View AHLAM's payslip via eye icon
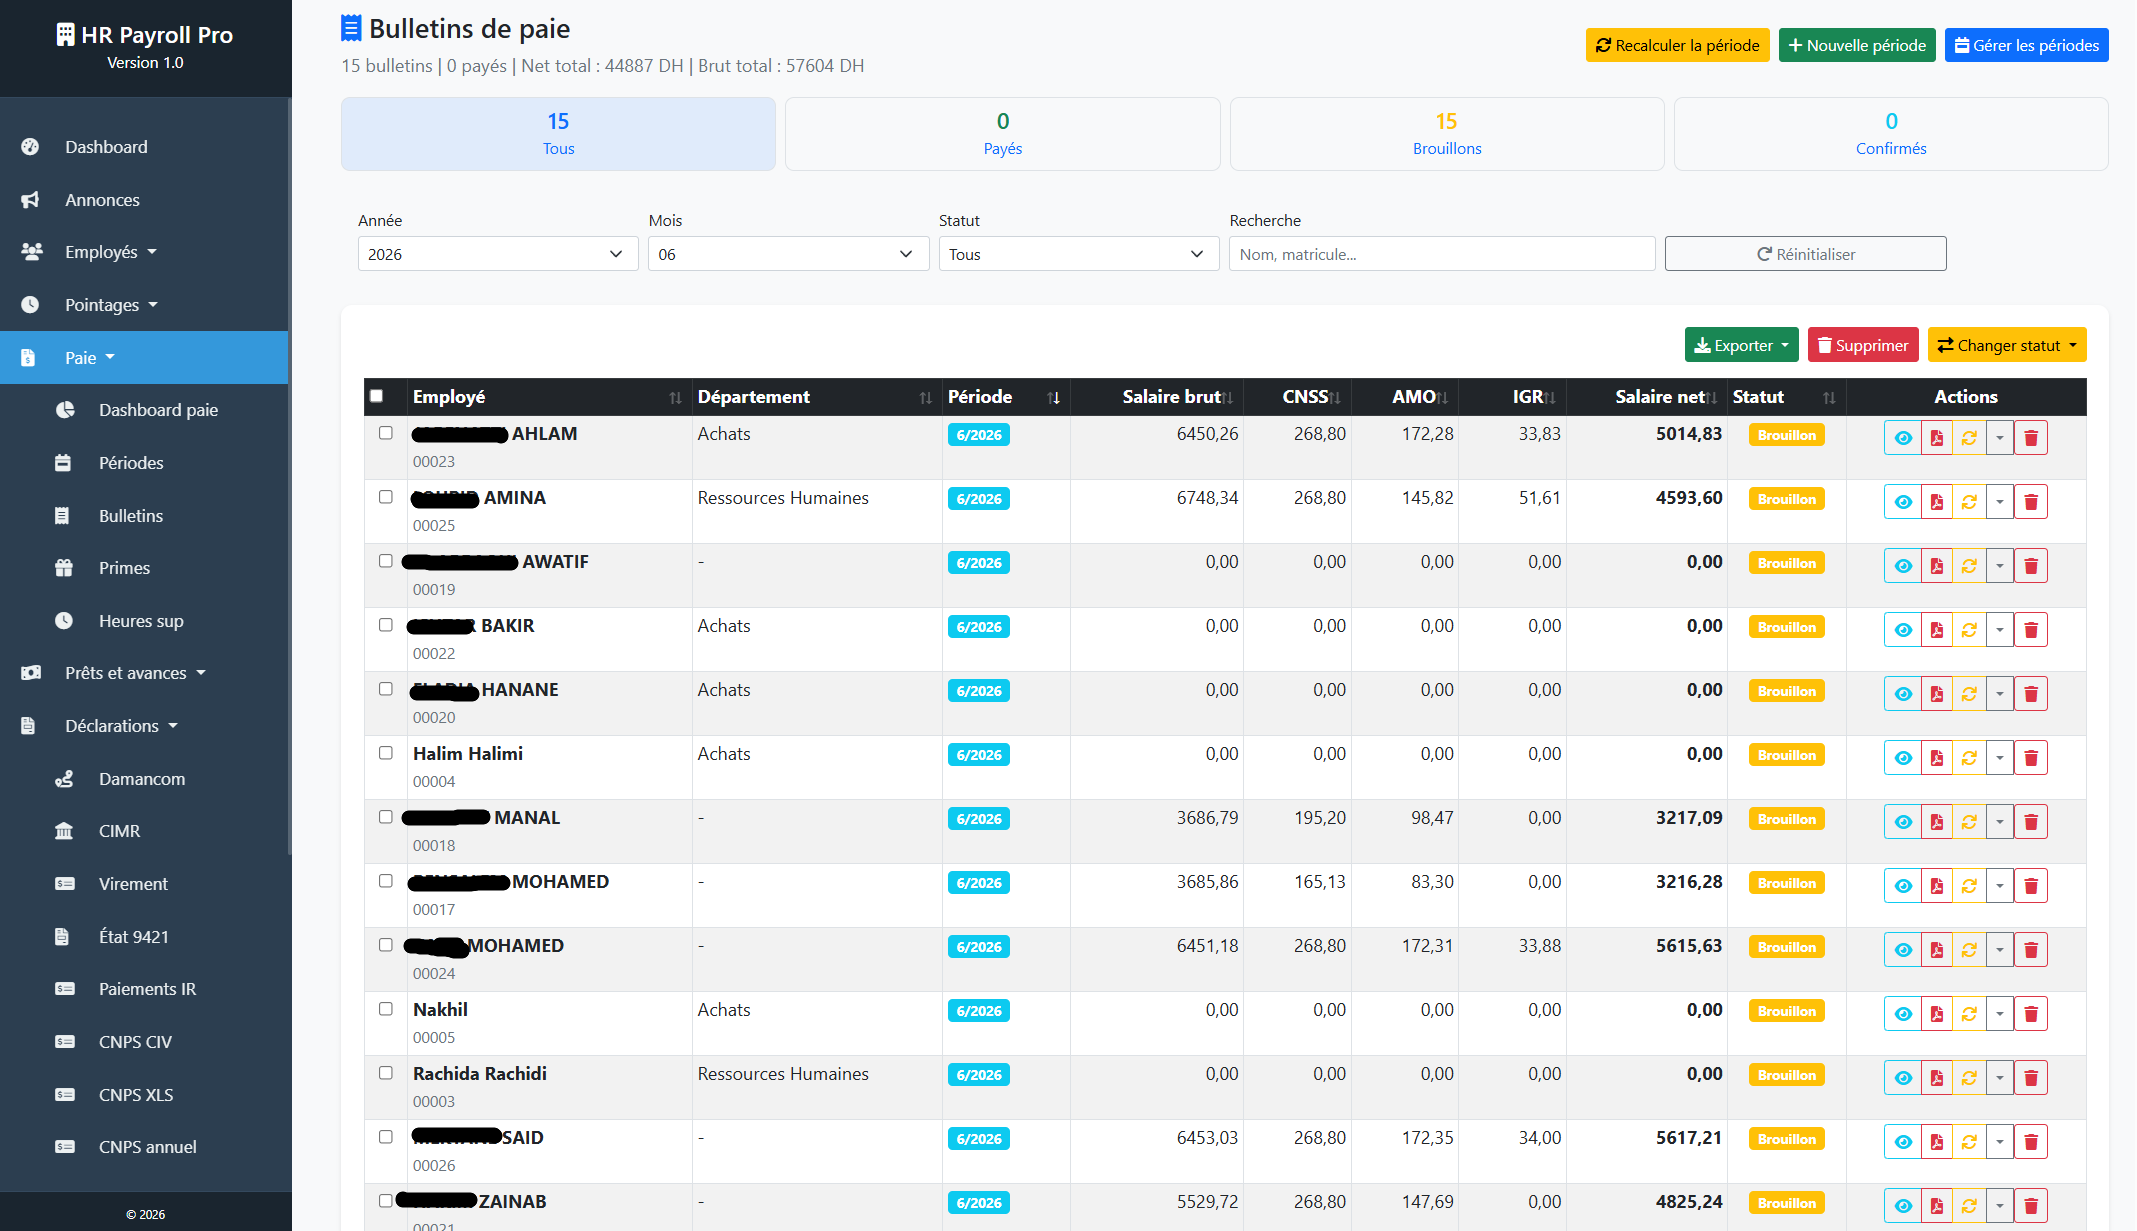This screenshot has height=1231, width=2137. (1902, 438)
